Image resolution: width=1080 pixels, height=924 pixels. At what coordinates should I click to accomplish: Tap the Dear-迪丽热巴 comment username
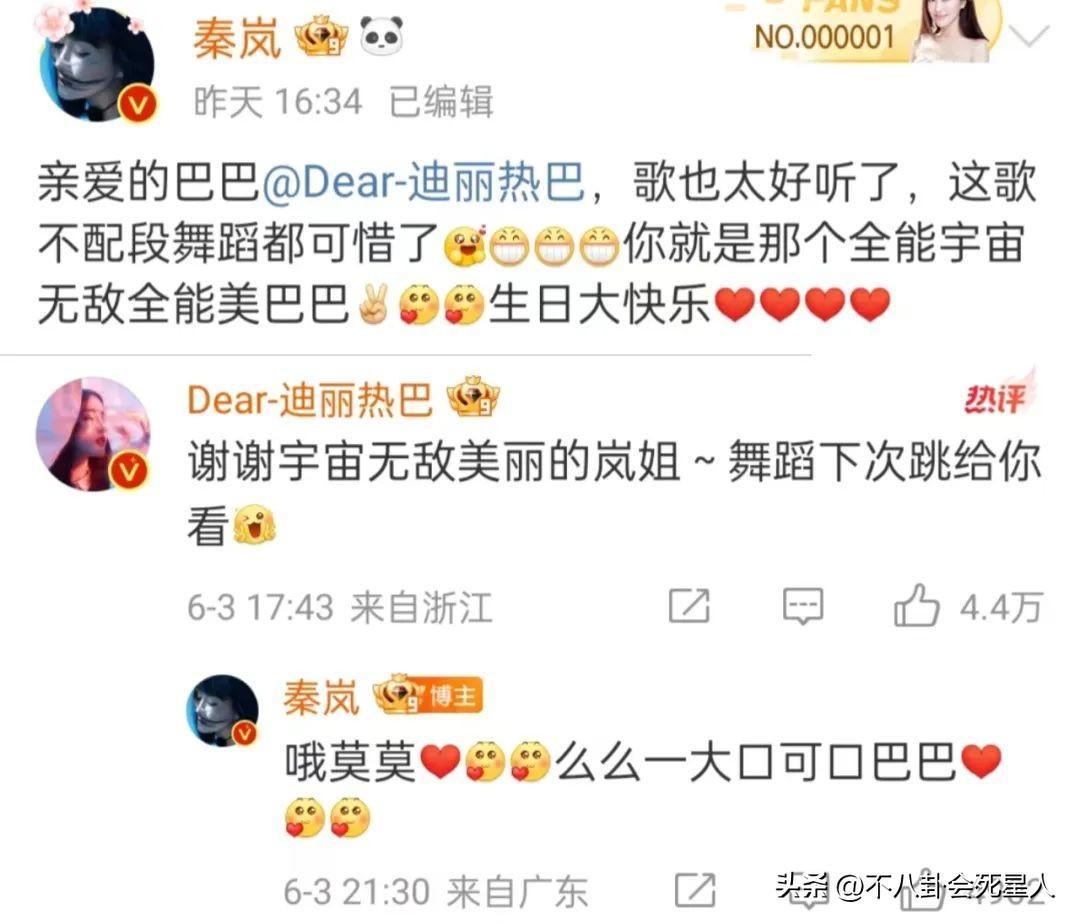pos(310,400)
